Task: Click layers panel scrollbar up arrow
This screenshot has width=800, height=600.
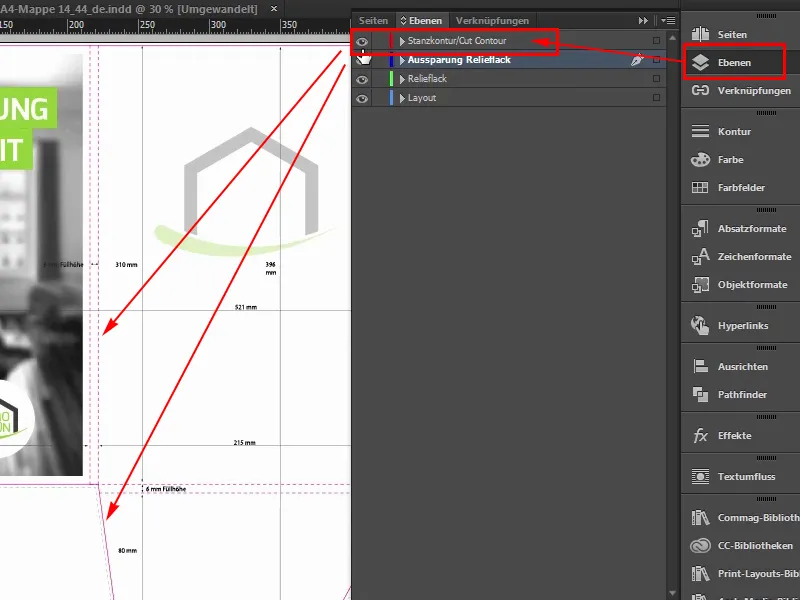Action: 672,38
